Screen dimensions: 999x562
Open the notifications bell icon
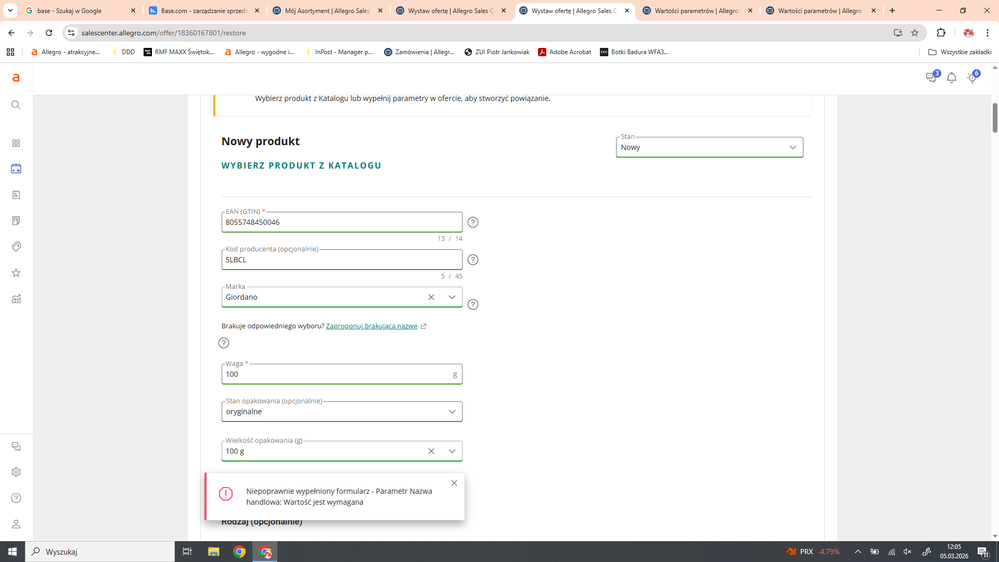coord(951,78)
